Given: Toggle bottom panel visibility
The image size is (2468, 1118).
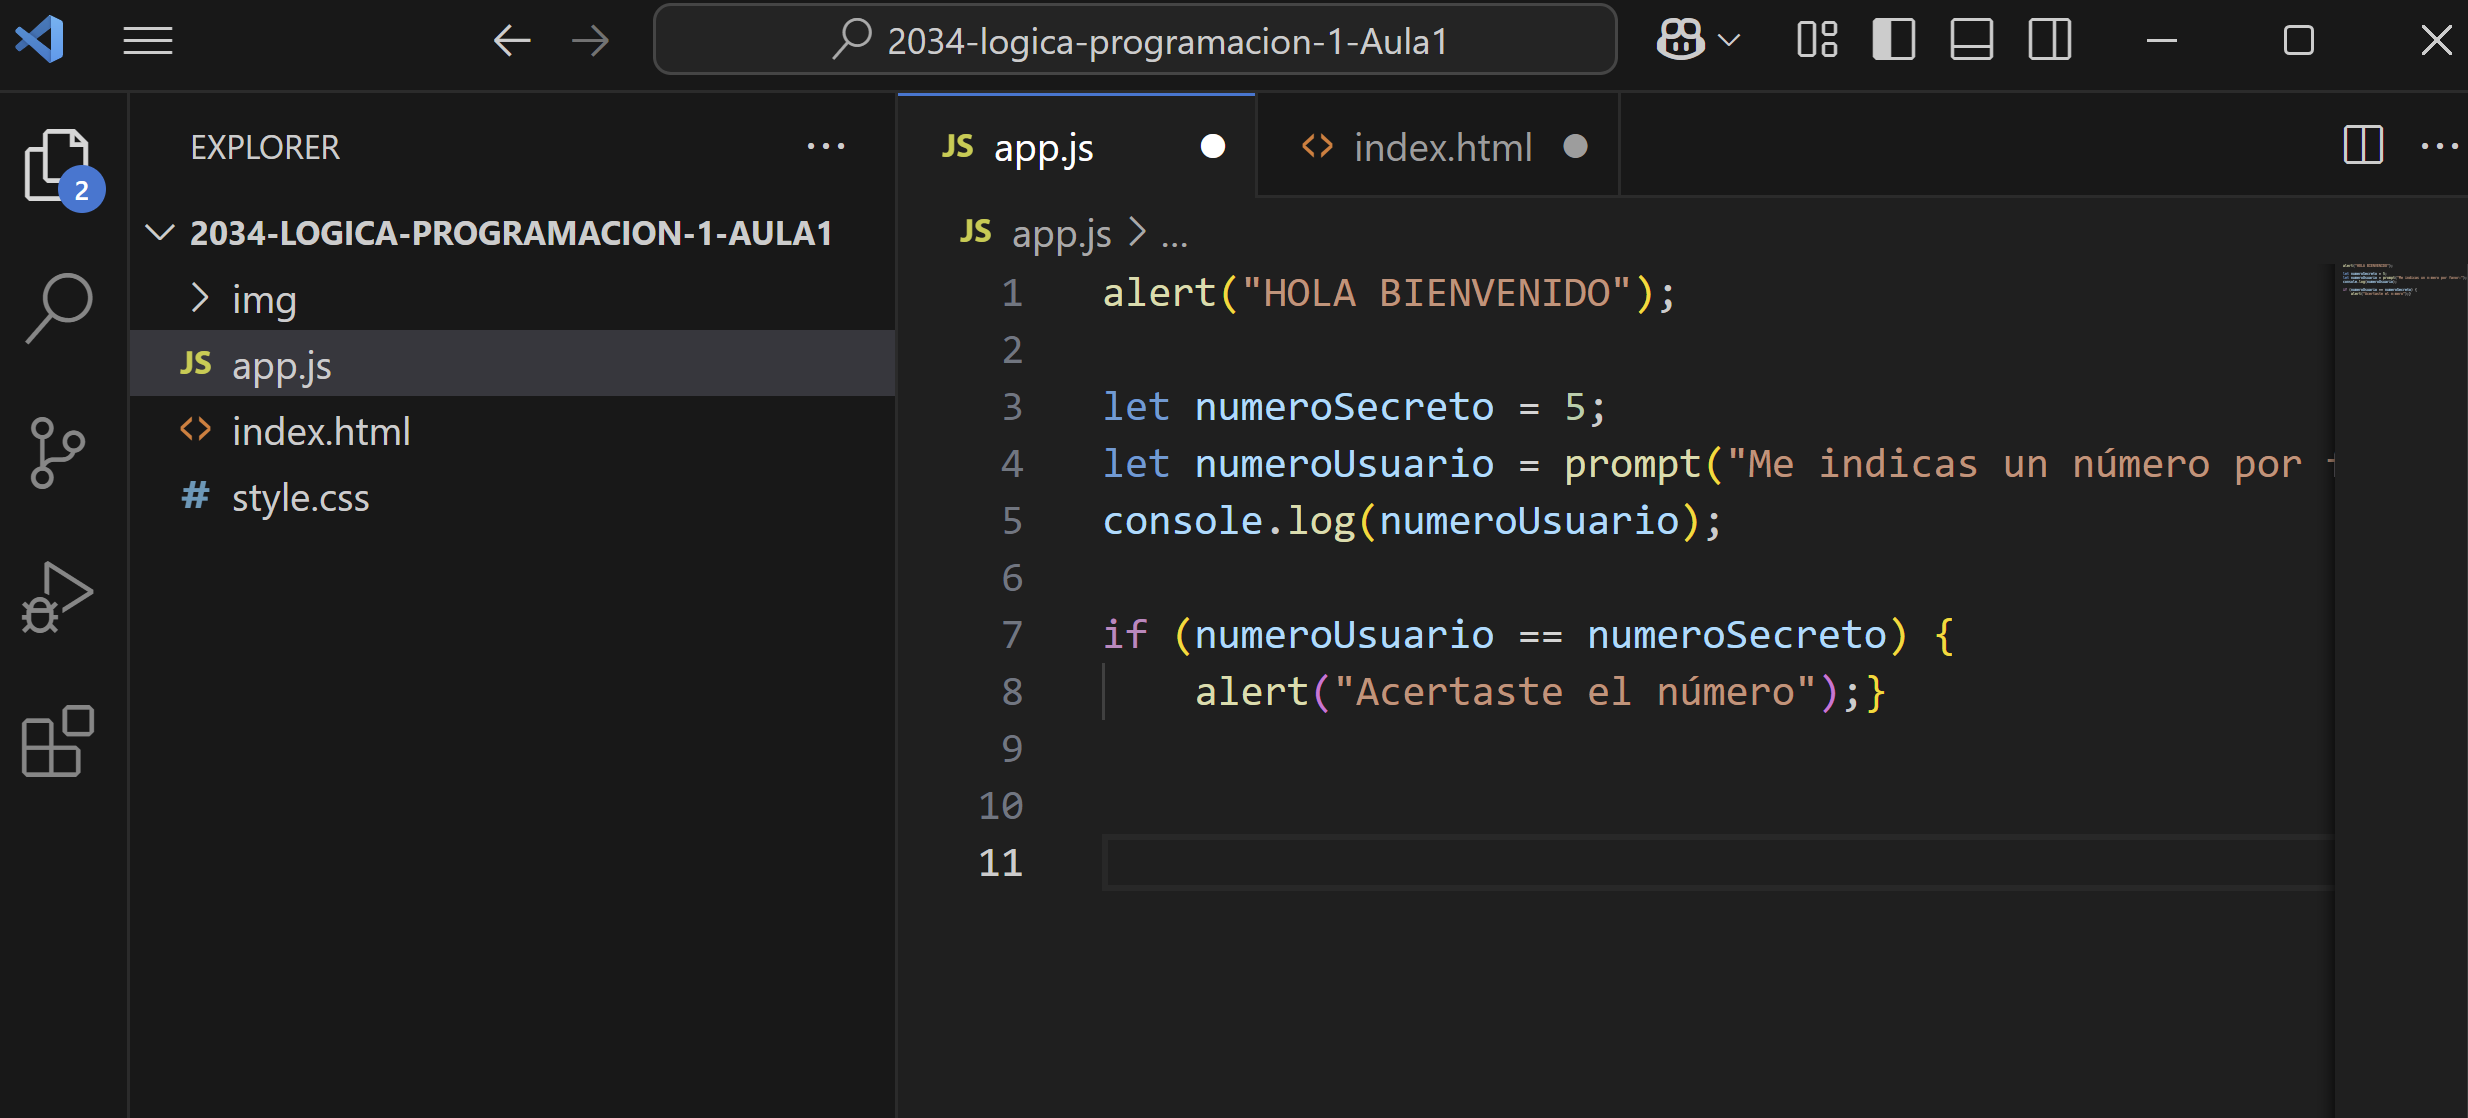Looking at the screenshot, I should (1972, 40).
